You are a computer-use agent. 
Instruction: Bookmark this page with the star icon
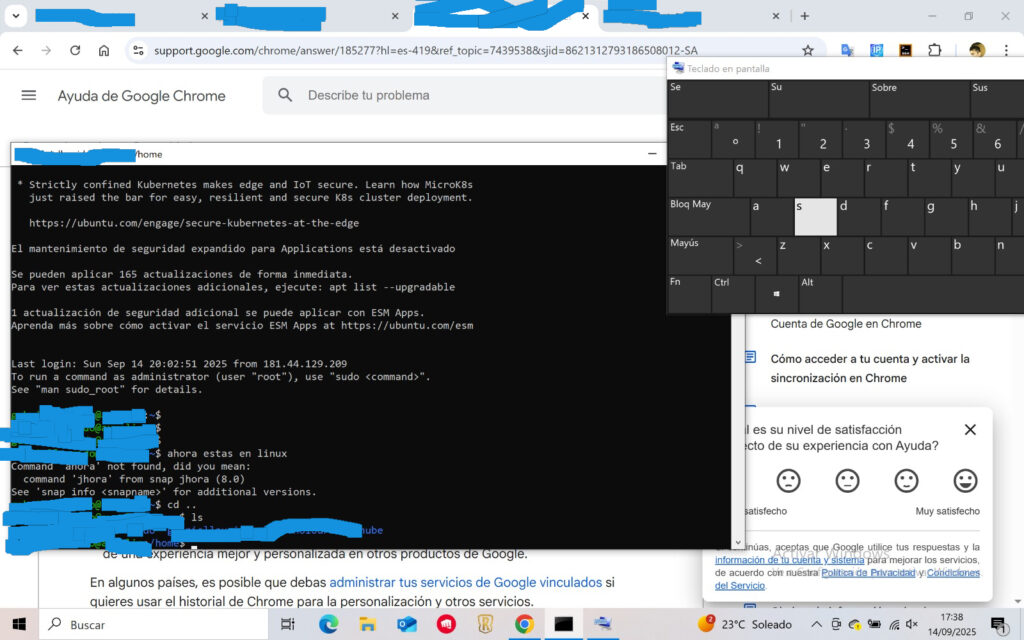point(808,50)
